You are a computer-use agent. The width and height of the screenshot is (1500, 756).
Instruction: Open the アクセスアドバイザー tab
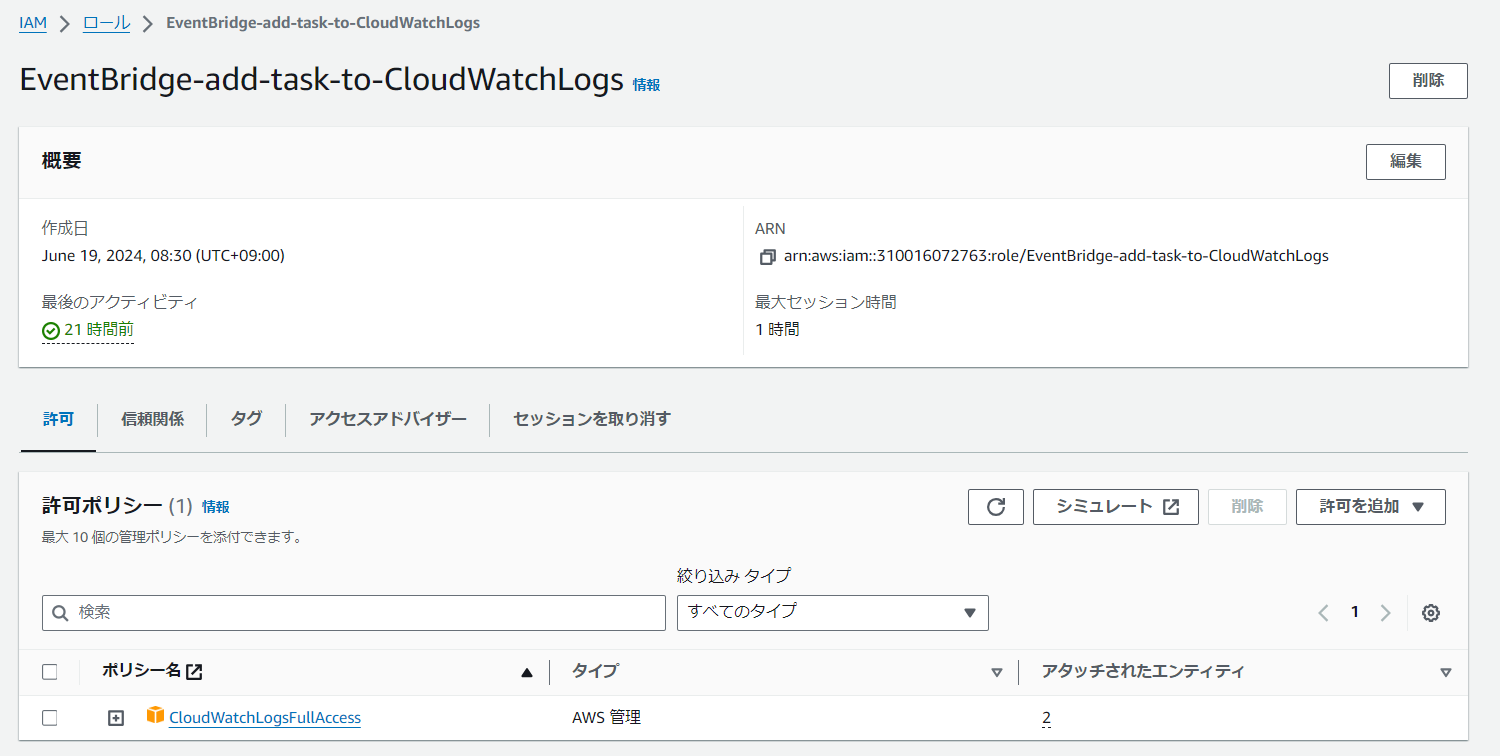388,419
